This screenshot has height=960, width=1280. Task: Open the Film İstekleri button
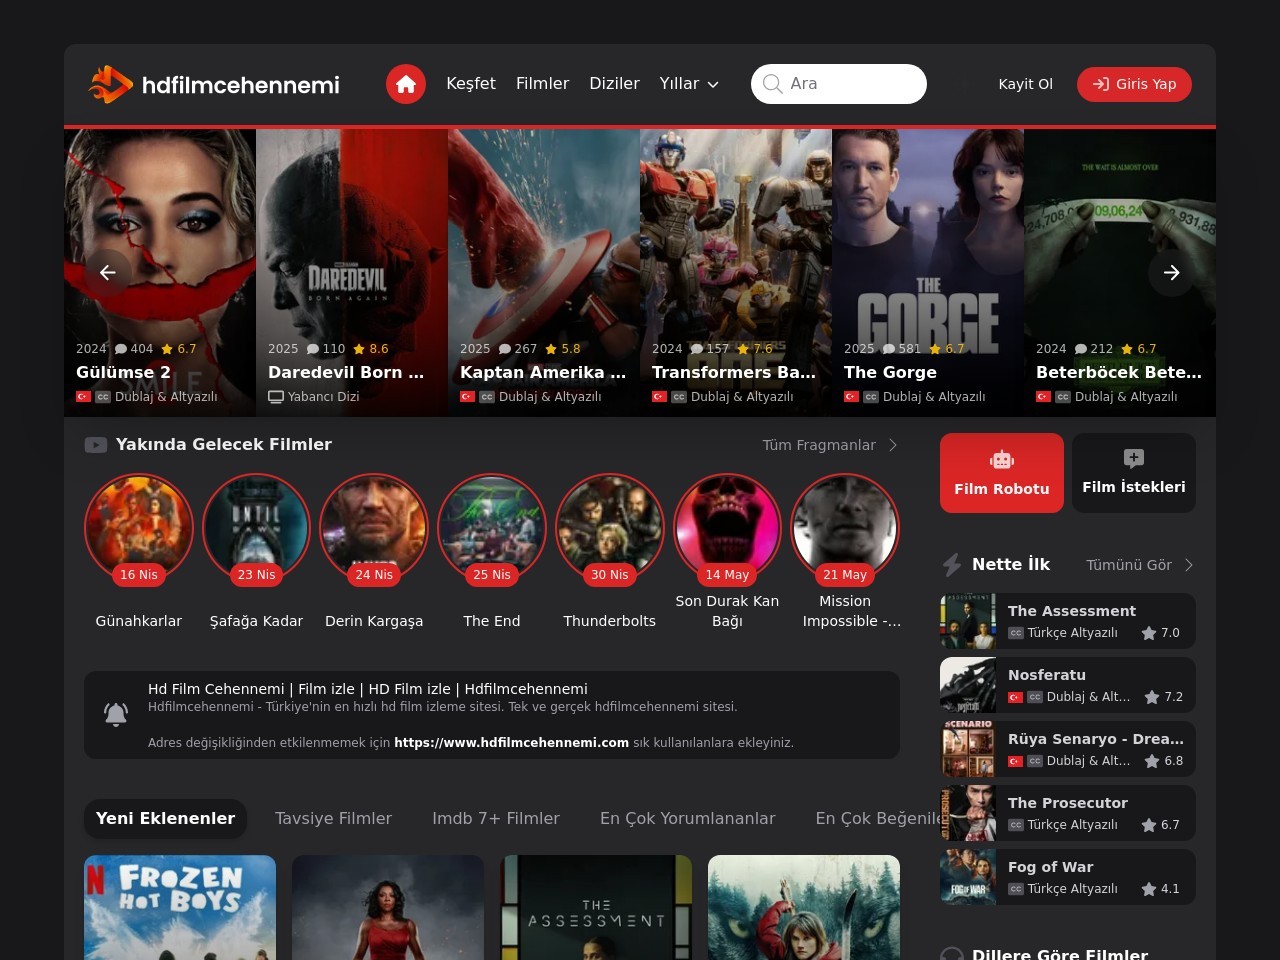1134,473
